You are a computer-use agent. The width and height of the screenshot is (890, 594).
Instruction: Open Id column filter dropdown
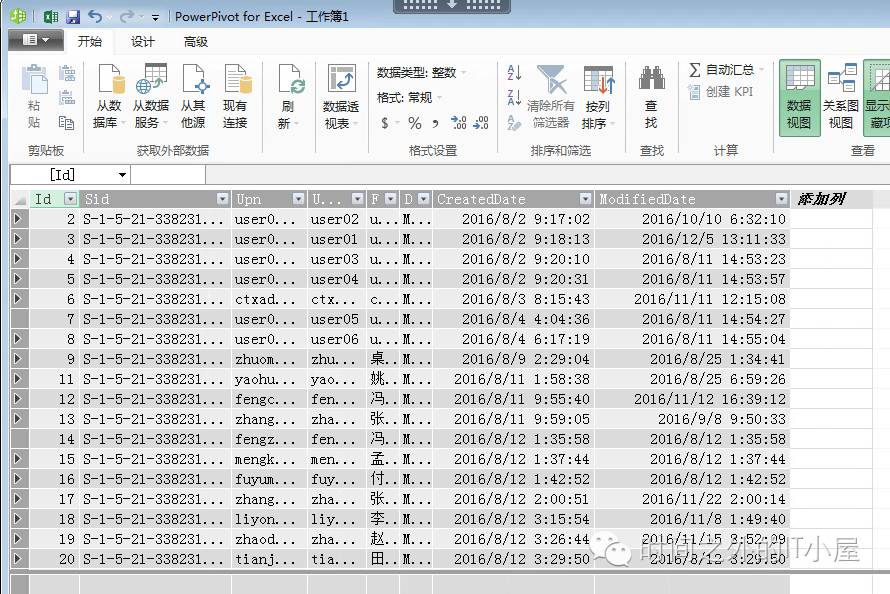coord(70,199)
